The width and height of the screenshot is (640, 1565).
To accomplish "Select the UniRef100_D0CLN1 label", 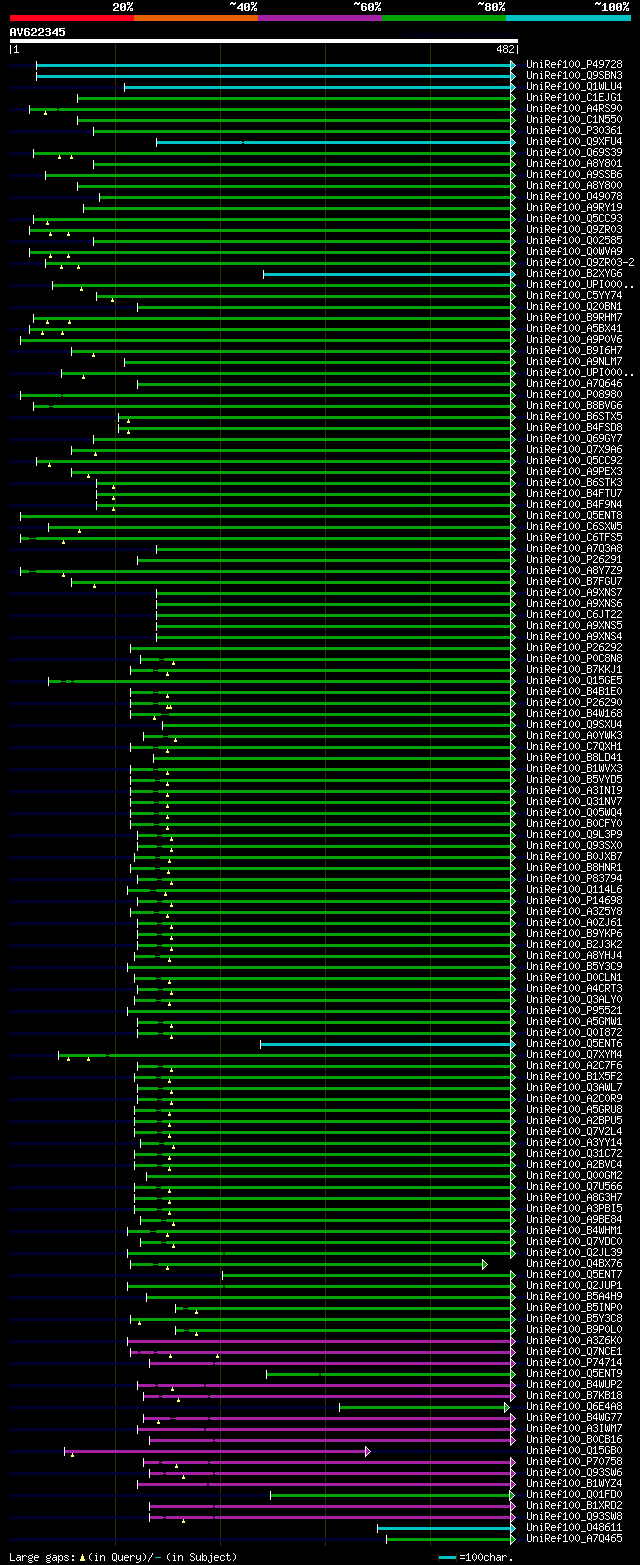I will 574,978.
